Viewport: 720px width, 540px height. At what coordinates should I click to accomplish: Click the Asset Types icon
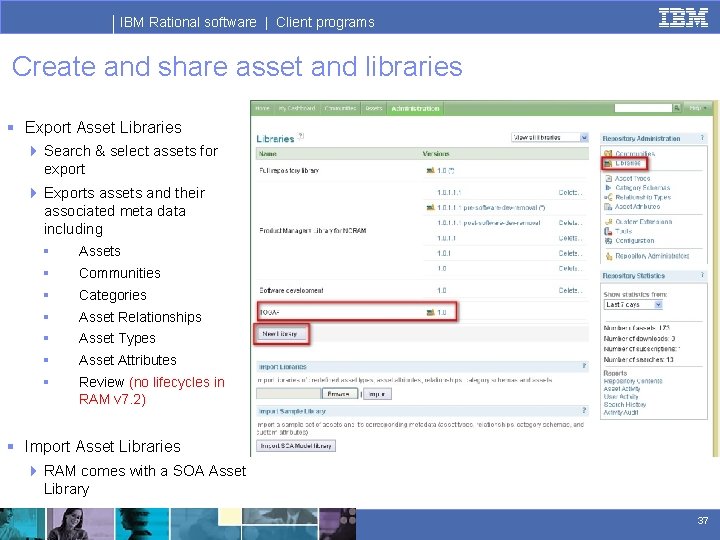point(608,178)
